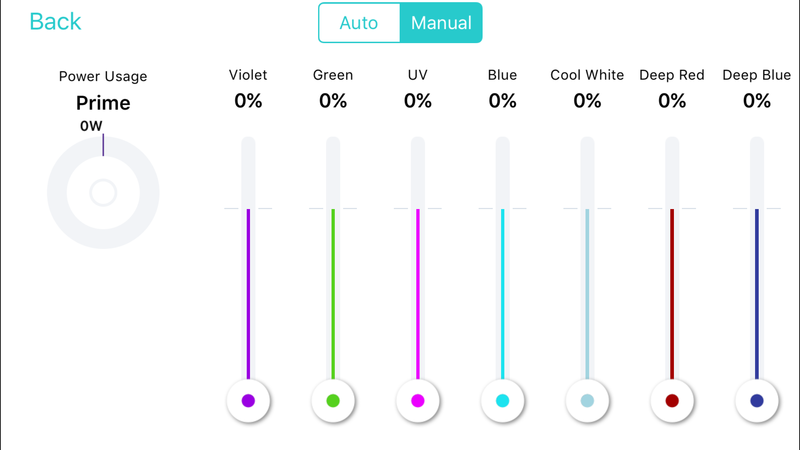Viewport: 800px width, 450px height.
Task: Click the Deep Blue slider knob
Action: [x=757, y=401]
